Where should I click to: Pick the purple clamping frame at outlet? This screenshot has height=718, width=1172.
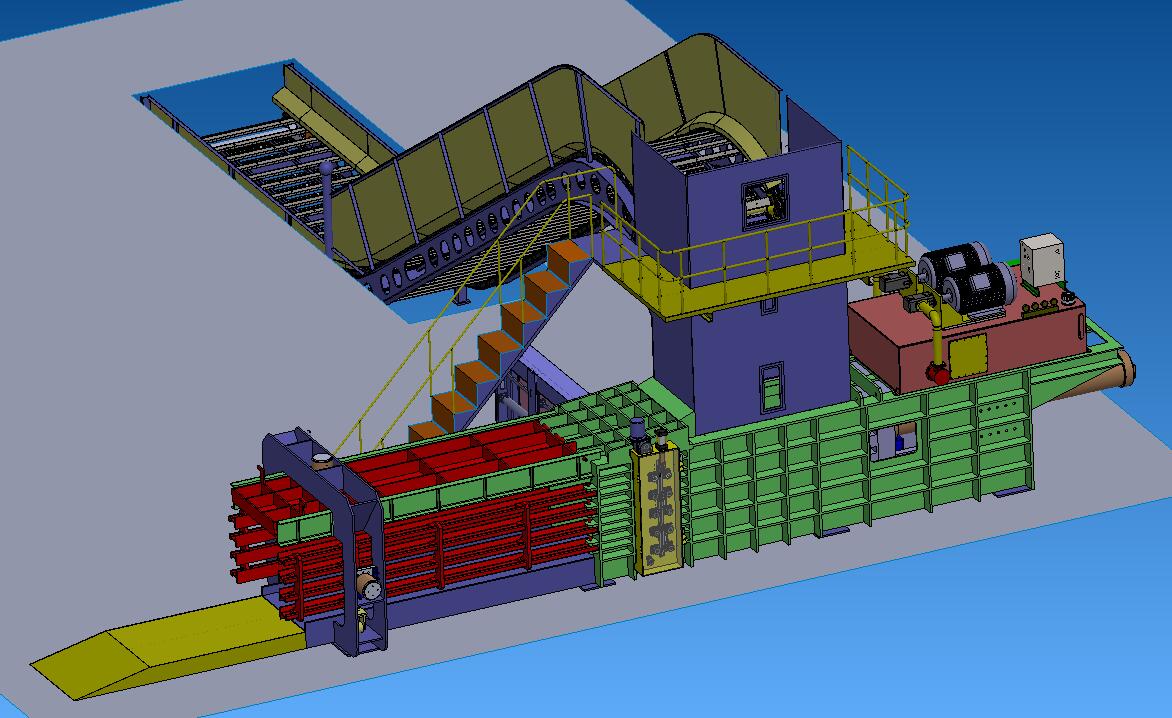pos(326,542)
